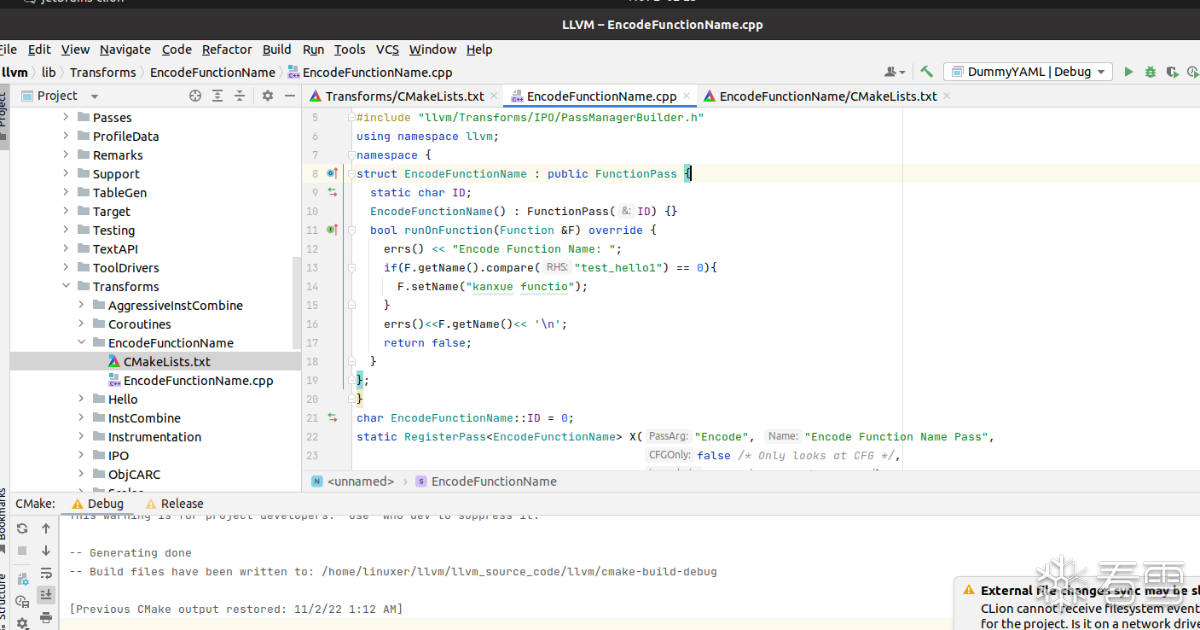Open the Help menu
Image resolution: width=1200 pixels, height=630 pixels.
pyautogui.click(x=479, y=49)
